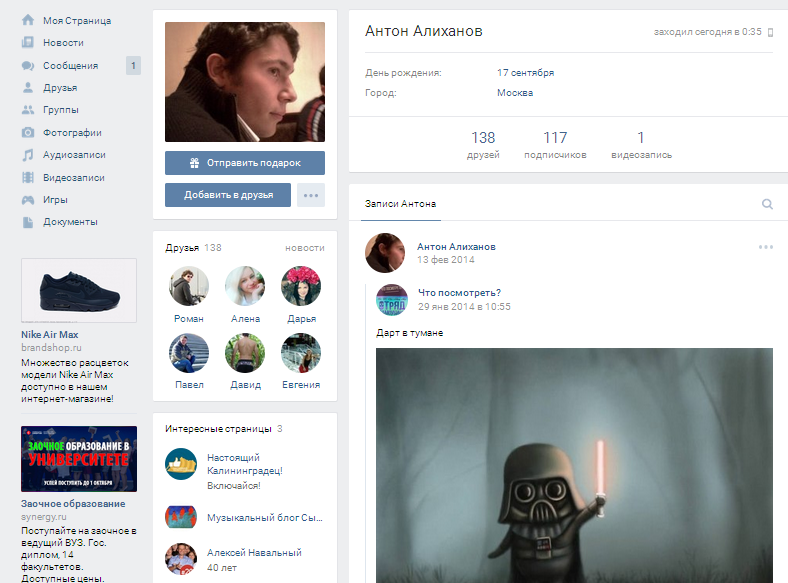Expand the post options ellipsis menu
The image size is (788, 583).
coord(766,247)
